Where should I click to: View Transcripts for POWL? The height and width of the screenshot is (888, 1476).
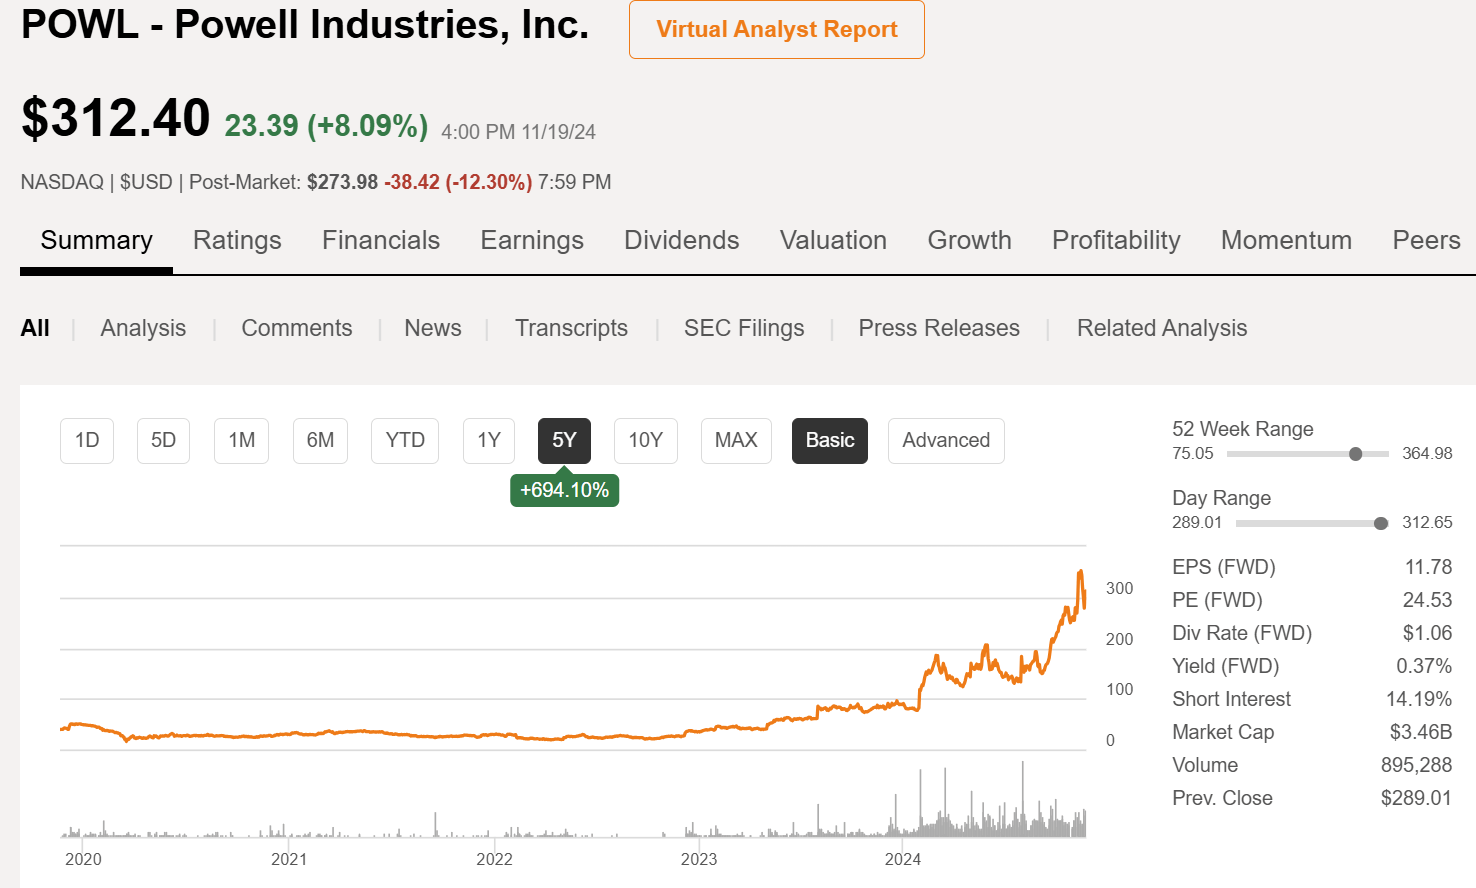tap(571, 328)
